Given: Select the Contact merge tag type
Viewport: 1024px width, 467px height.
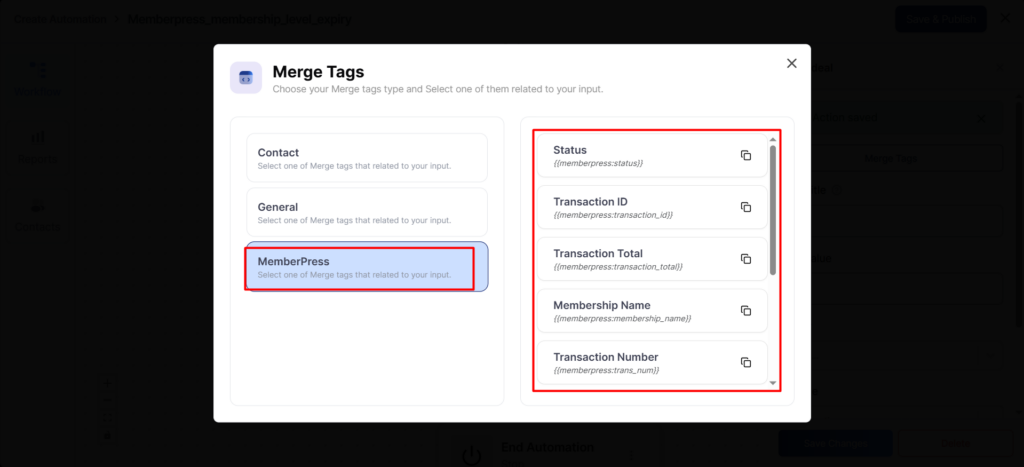Looking at the screenshot, I should tap(367, 158).
